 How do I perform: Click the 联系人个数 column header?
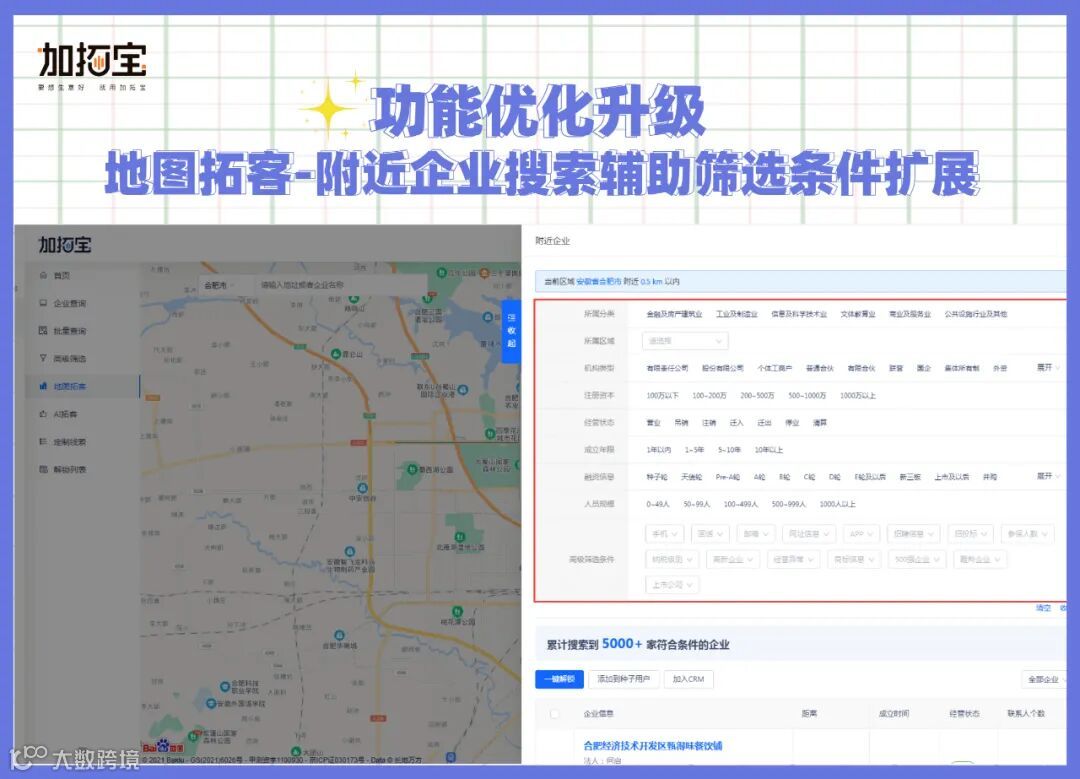coord(1026,714)
